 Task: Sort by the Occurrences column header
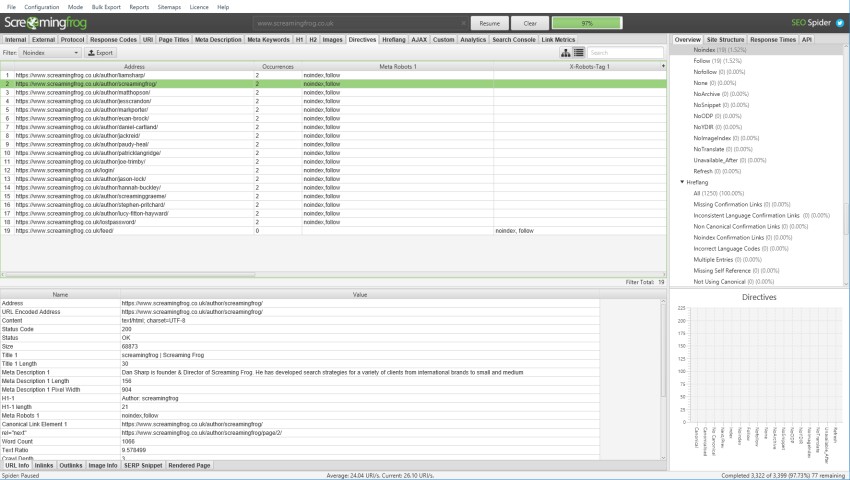tap(278, 66)
